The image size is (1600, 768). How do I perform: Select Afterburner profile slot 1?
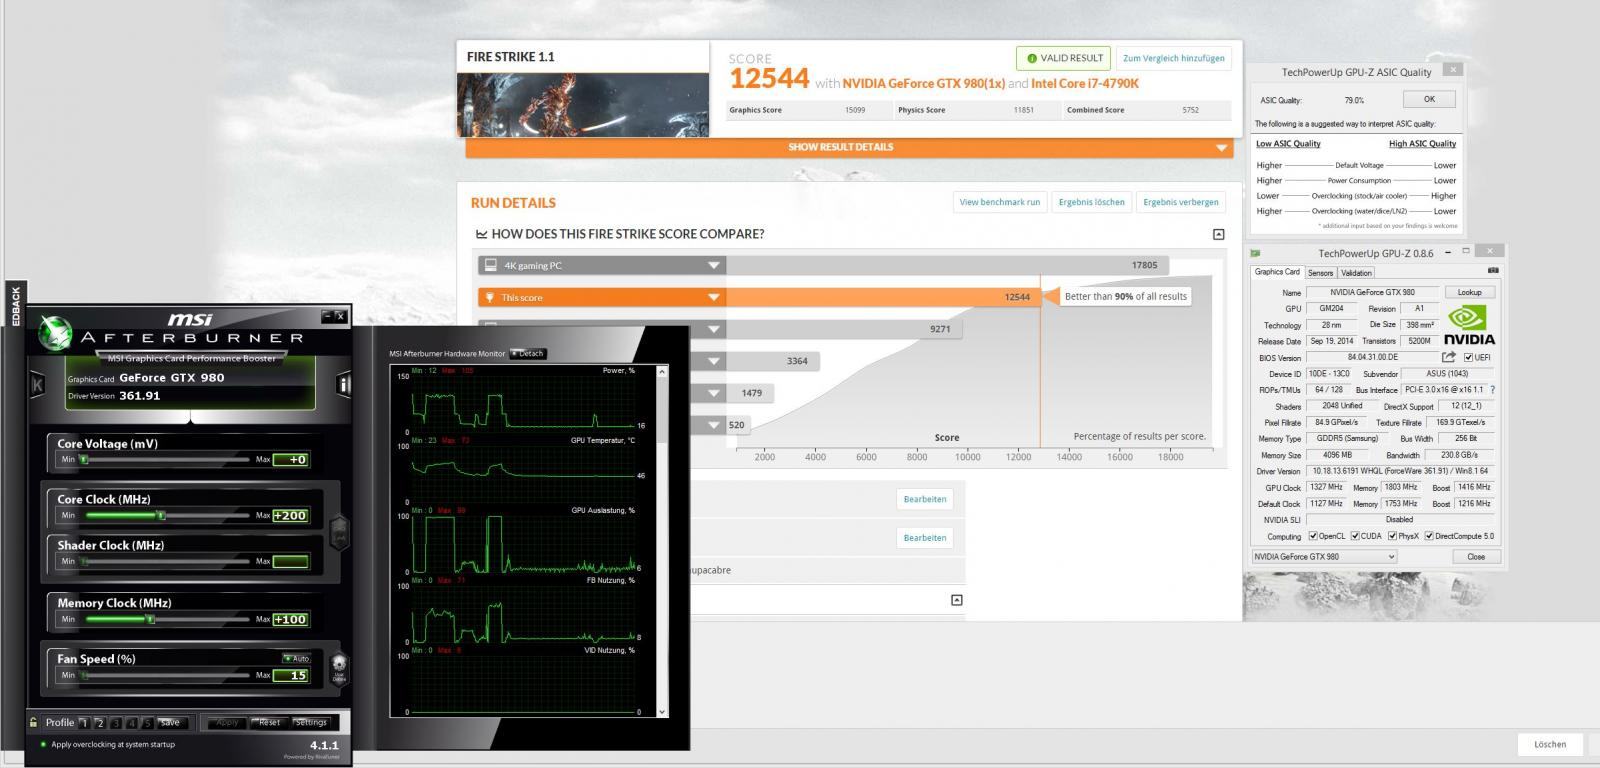[84, 723]
